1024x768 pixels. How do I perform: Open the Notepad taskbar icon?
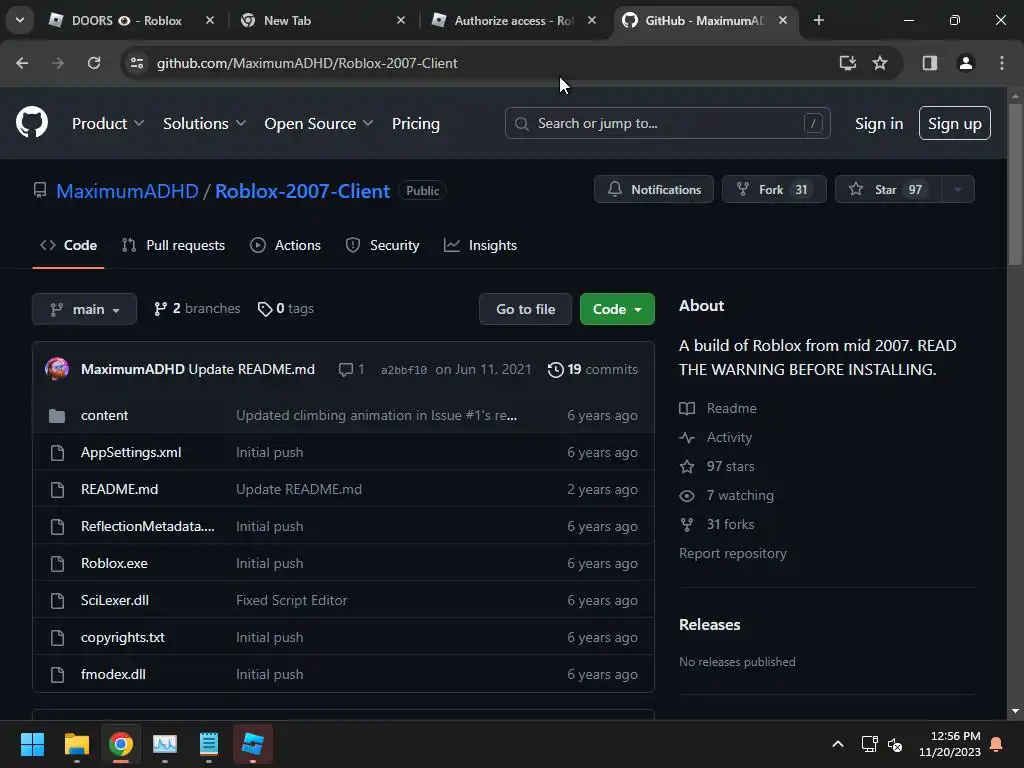(x=208, y=743)
